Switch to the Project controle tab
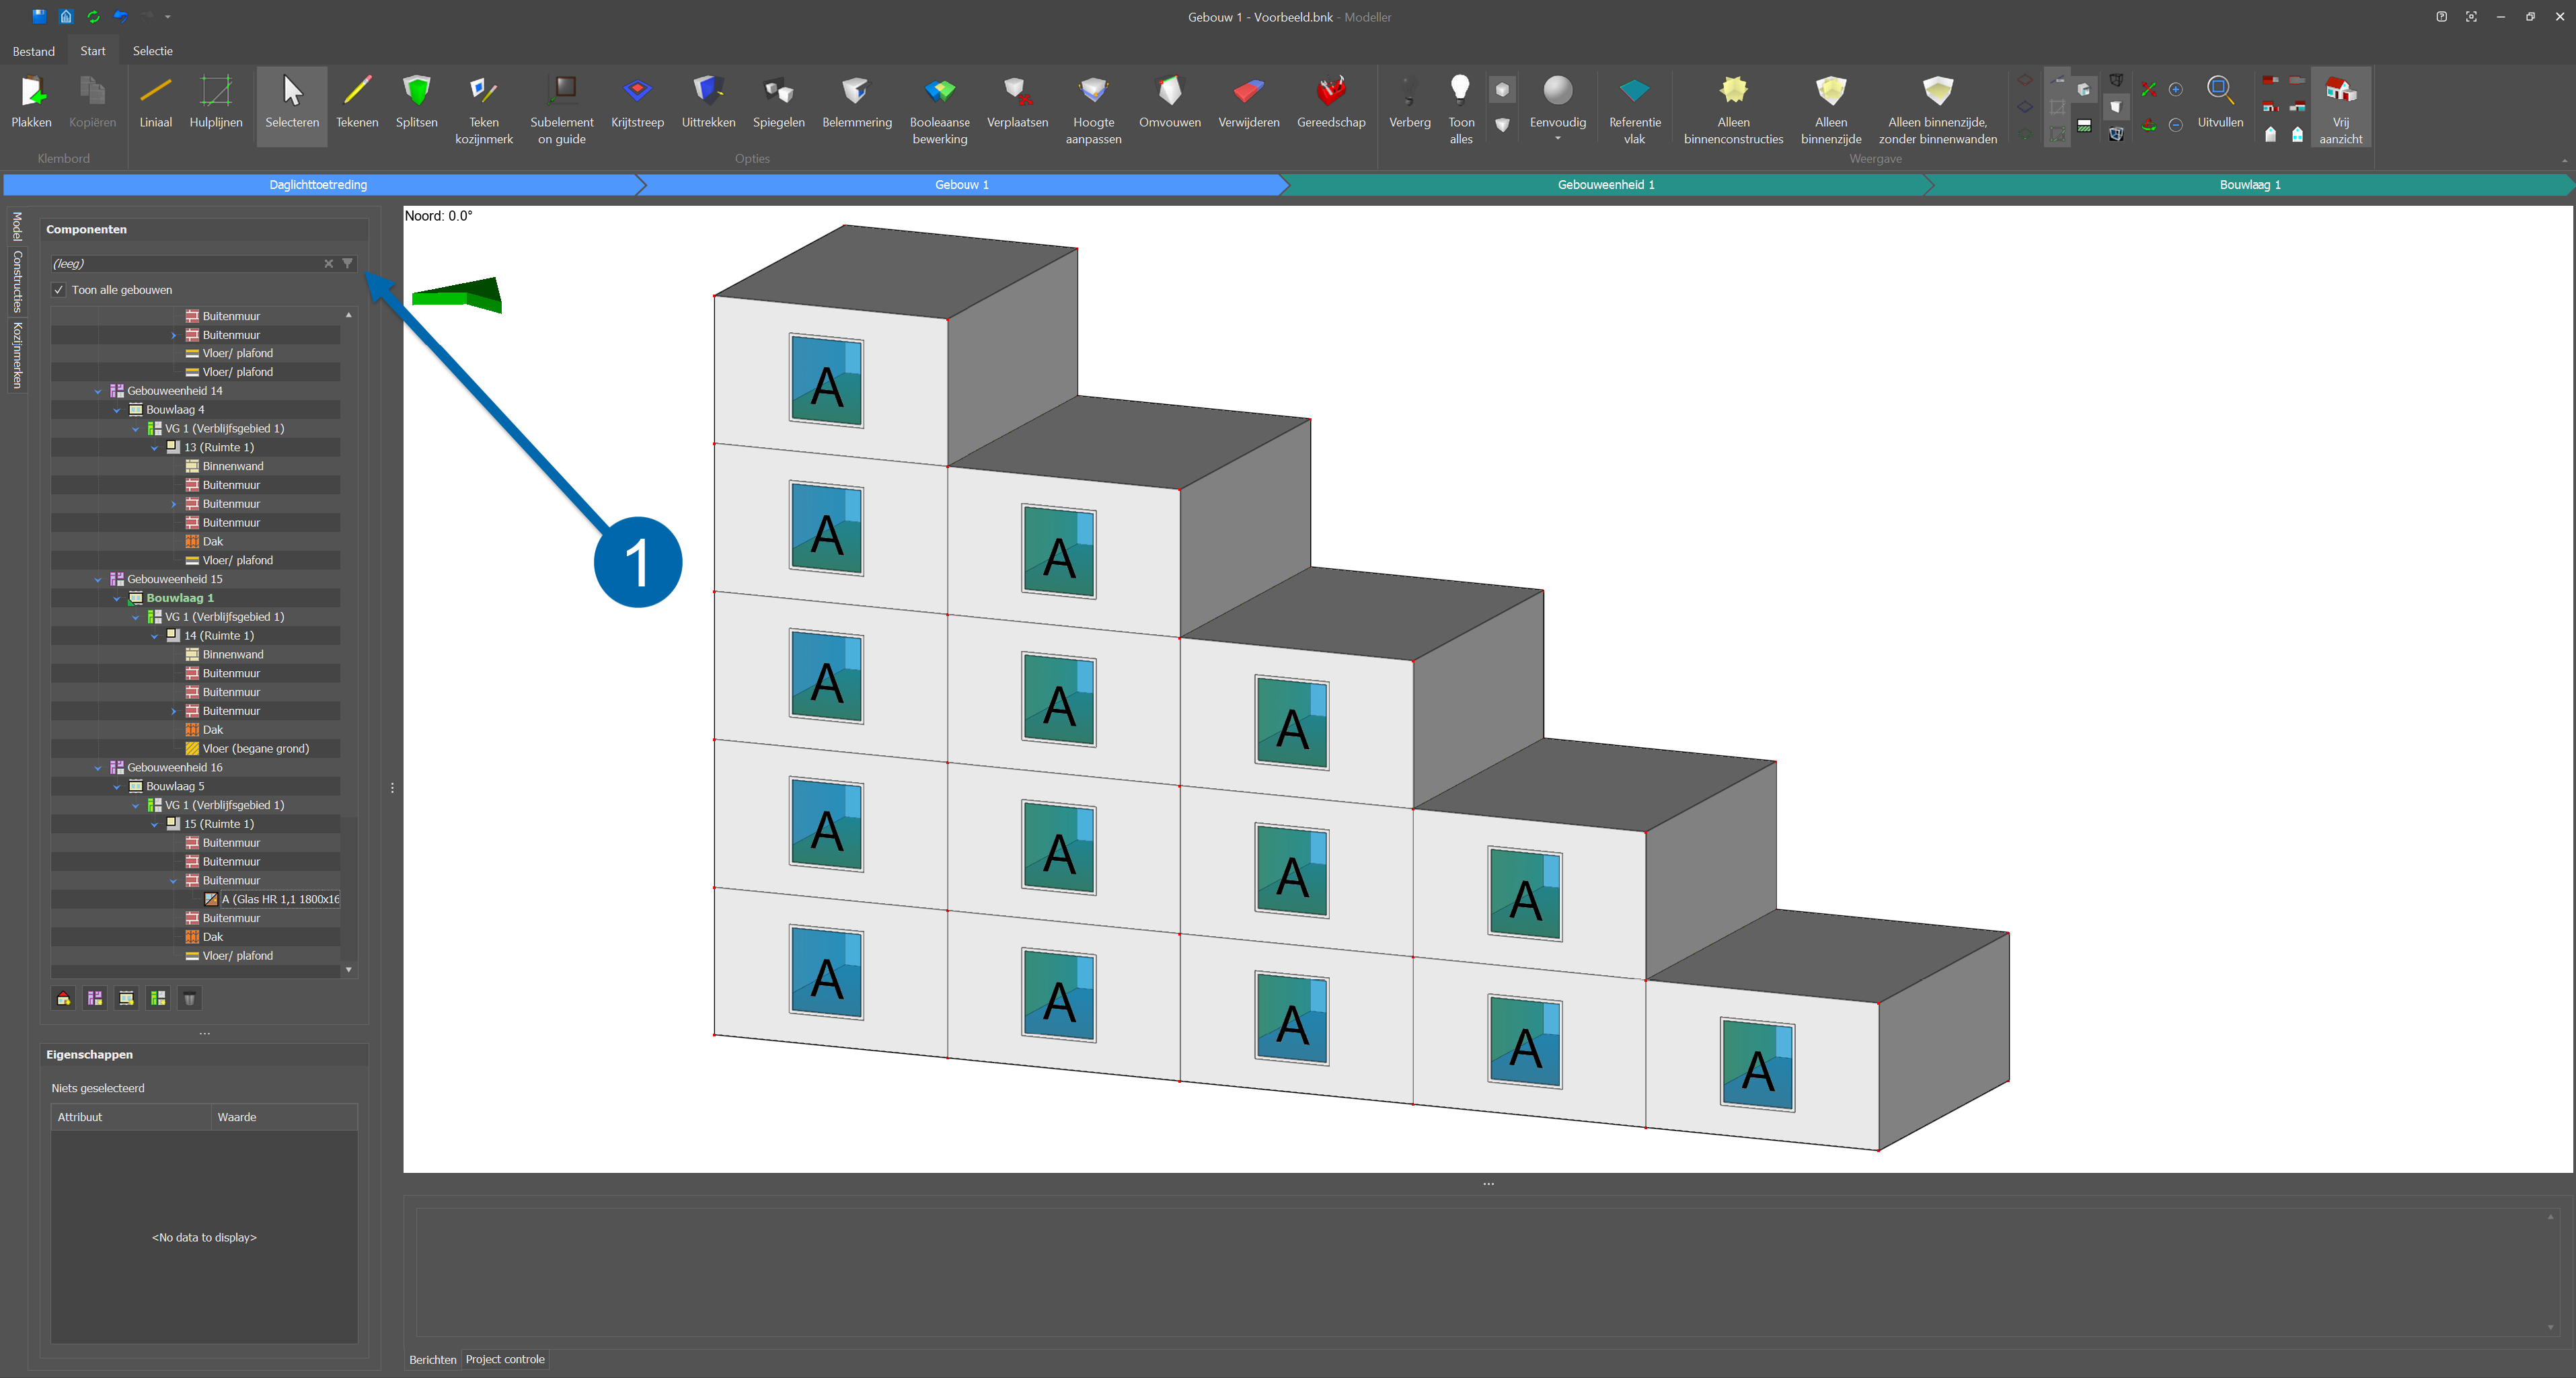This screenshot has height=1378, width=2576. (505, 1359)
